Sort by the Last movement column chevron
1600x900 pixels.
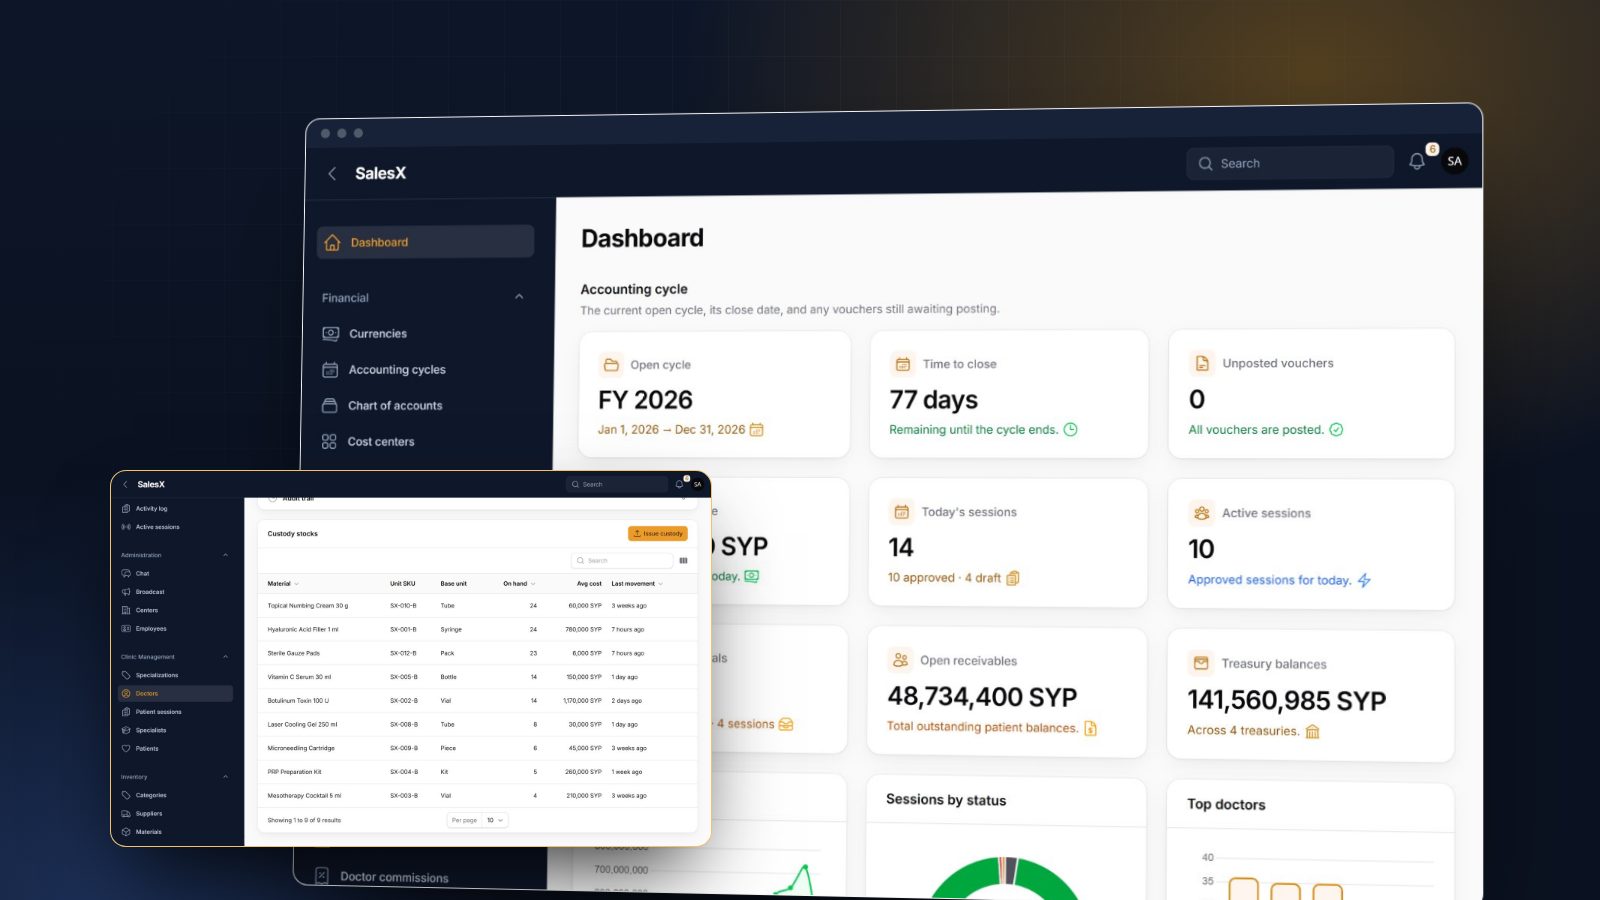pos(661,584)
